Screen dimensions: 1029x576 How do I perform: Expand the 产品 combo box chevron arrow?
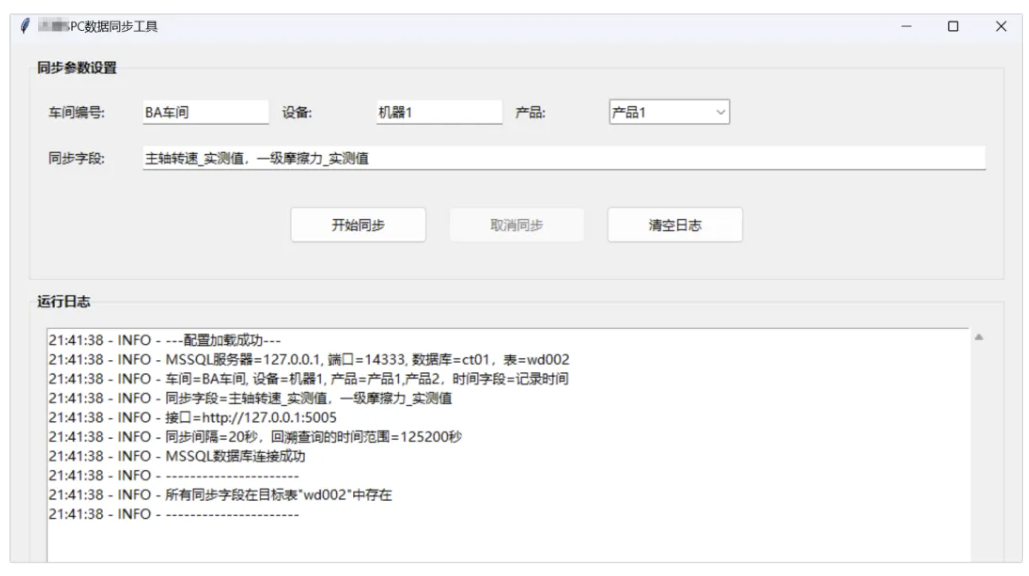(x=721, y=113)
